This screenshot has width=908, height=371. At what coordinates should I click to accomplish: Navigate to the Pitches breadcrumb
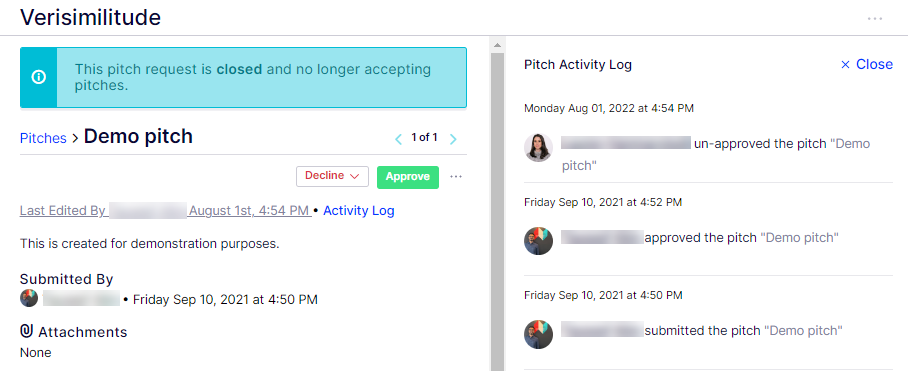43,138
